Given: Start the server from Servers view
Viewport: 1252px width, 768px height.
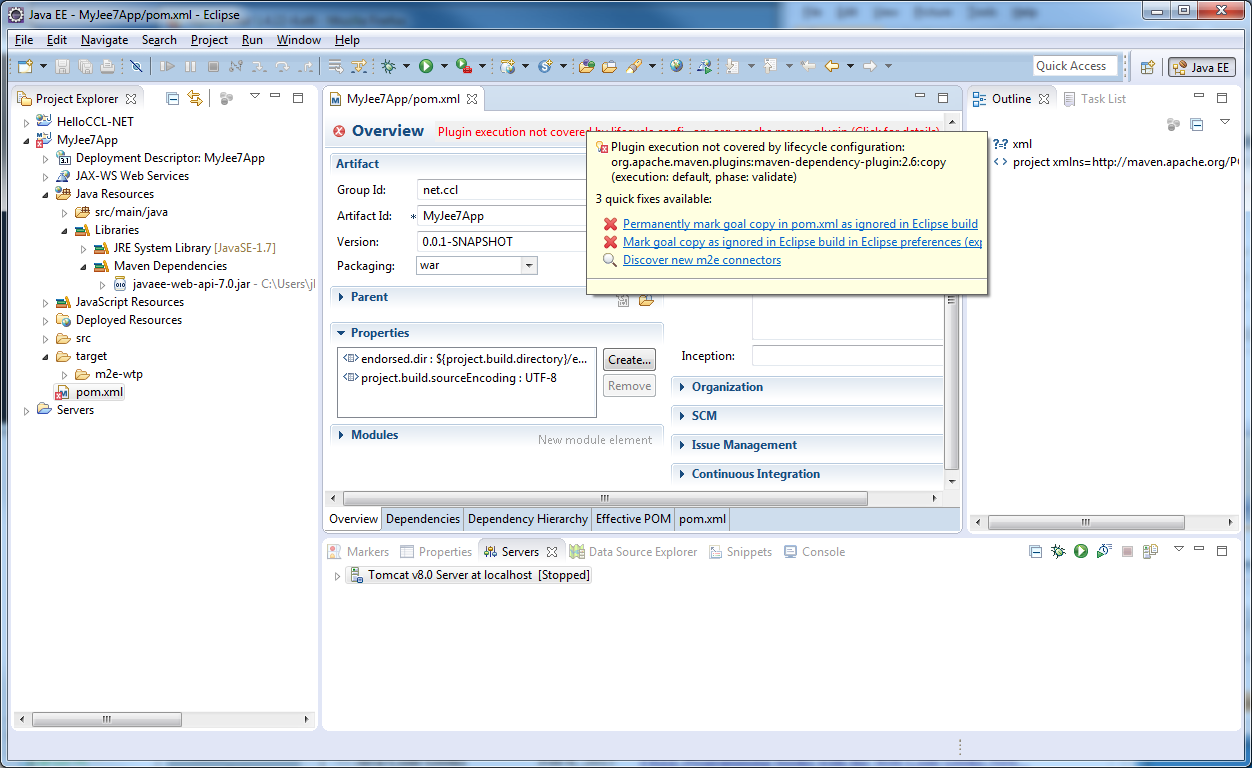Looking at the screenshot, I should [1080, 551].
